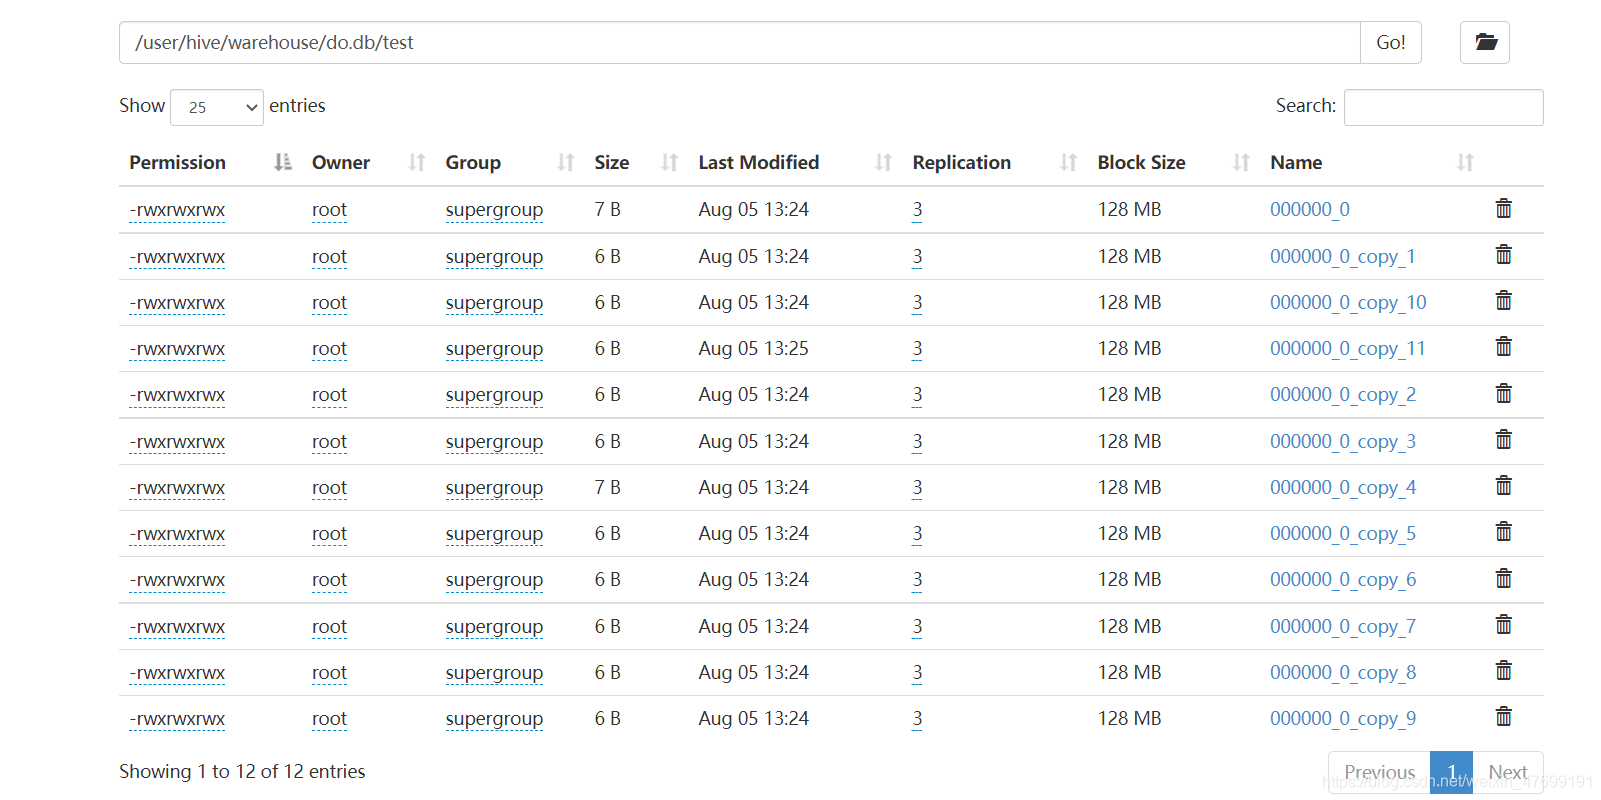
Task: Click supergroup in 000000_0_copy_6 row
Action: (x=494, y=579)
